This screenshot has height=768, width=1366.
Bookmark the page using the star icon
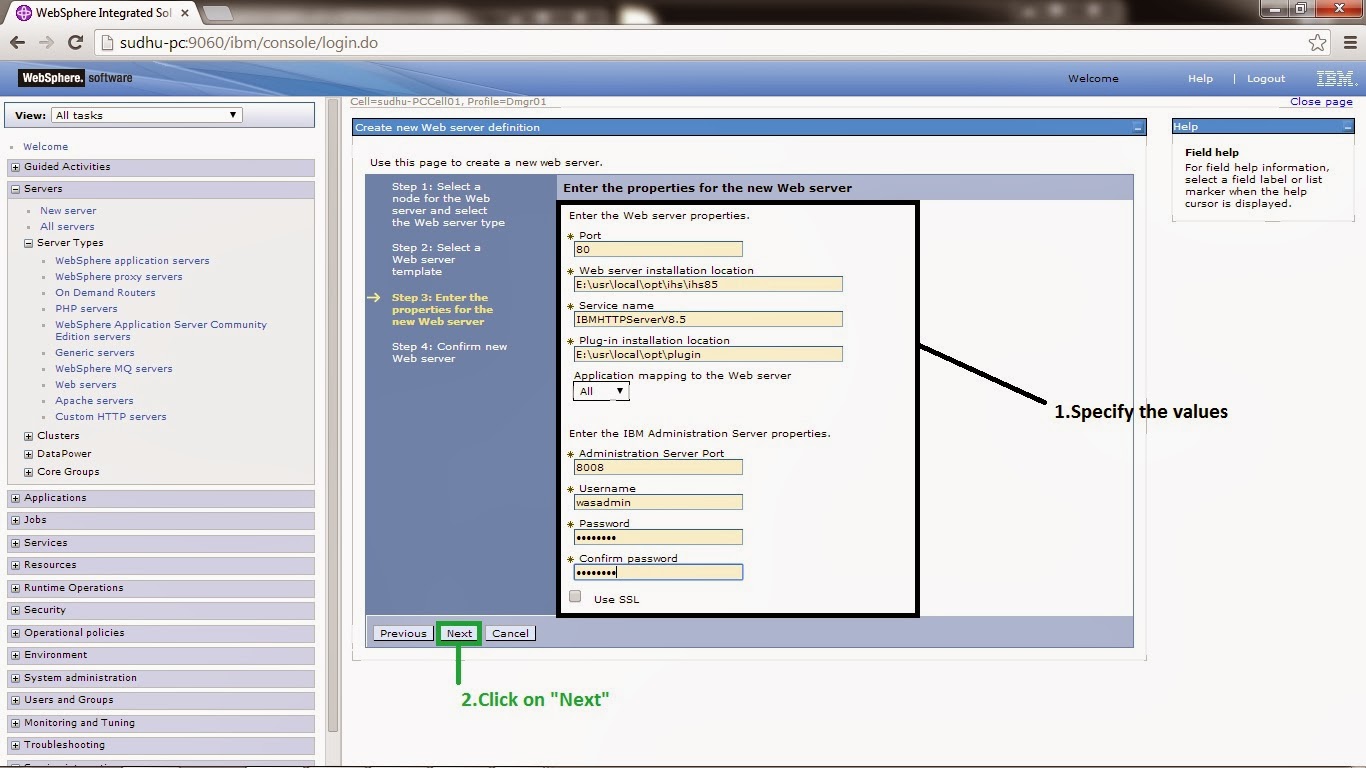click(x=1318, y=42)
